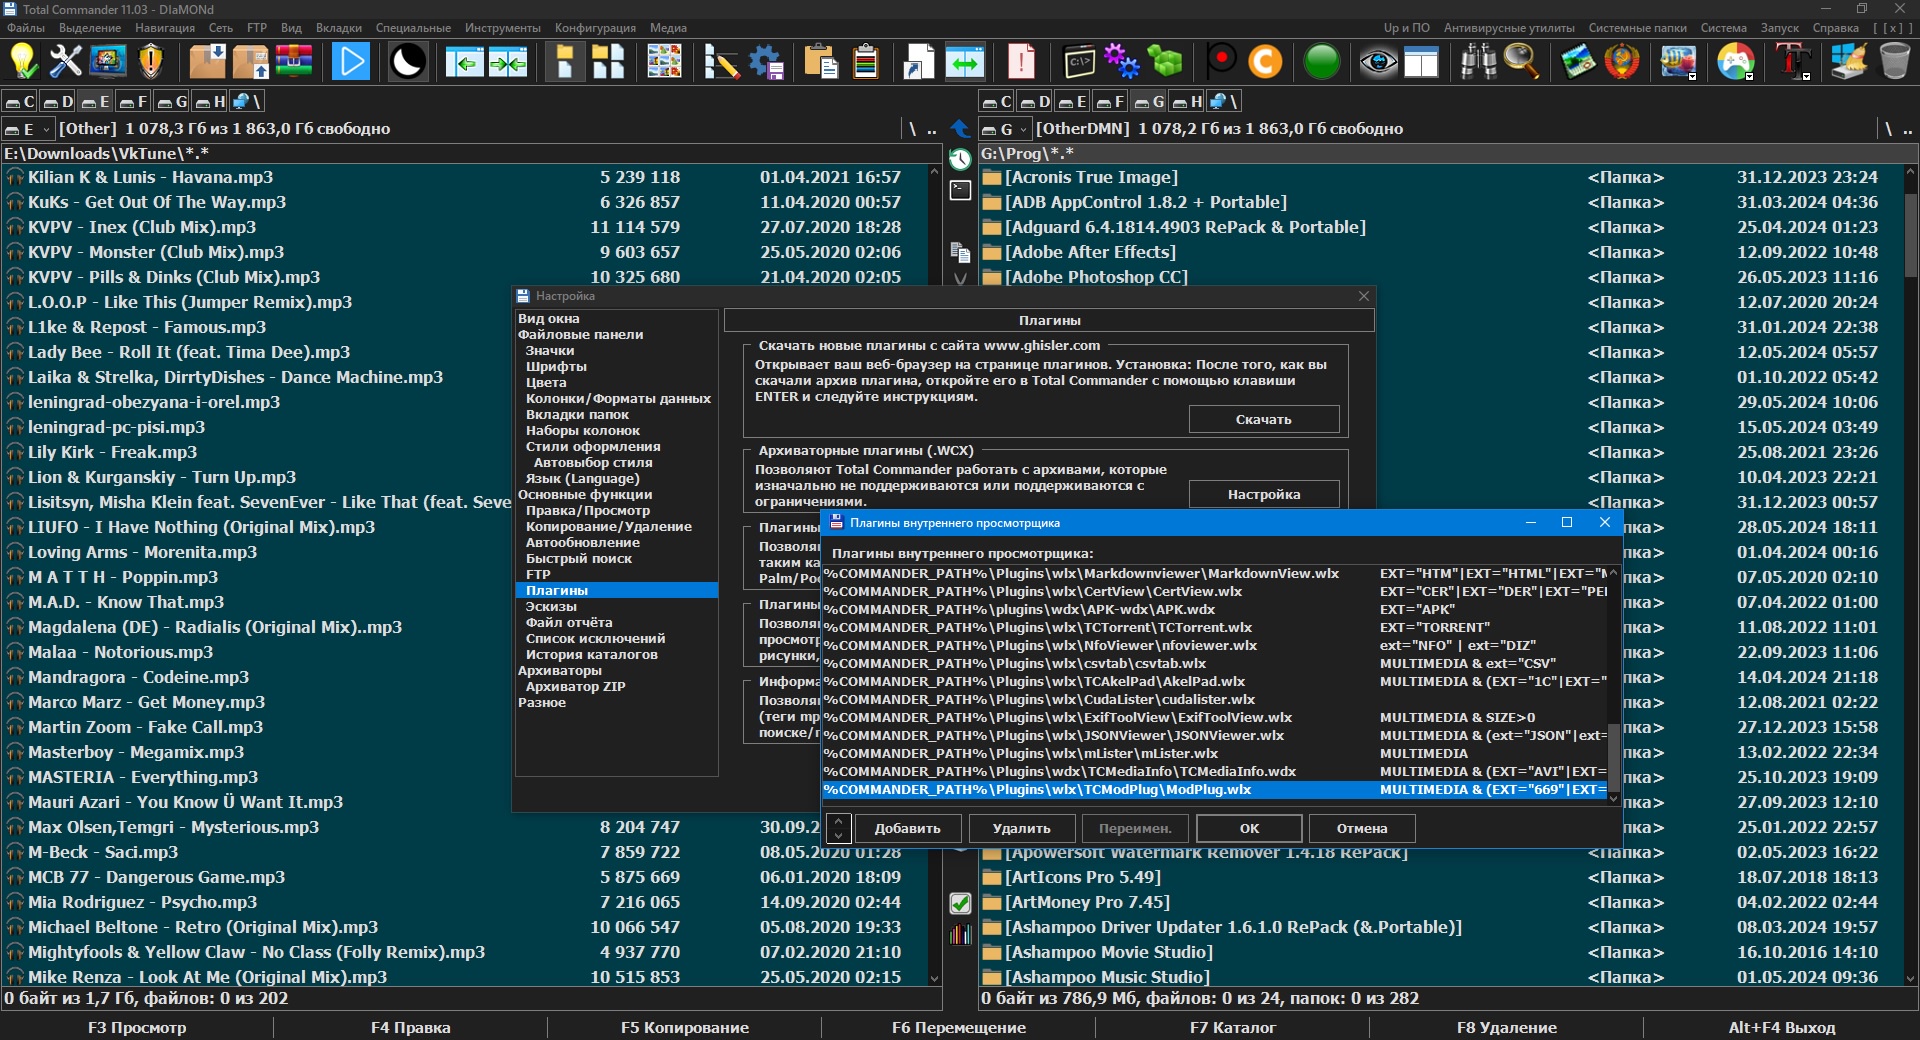Click the Добавить button
The height and width of the screenshot is (1040, 1920).
click(x=907, y=828)
